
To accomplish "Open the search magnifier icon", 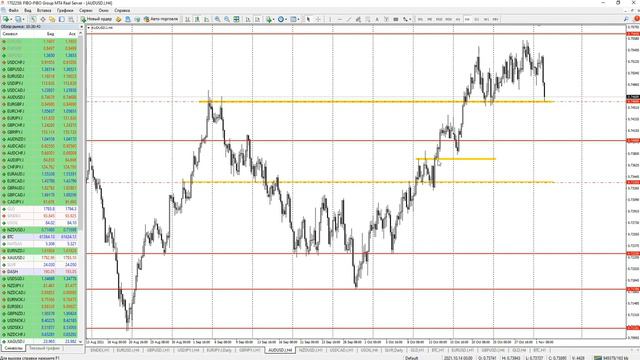I will [626, 19].
